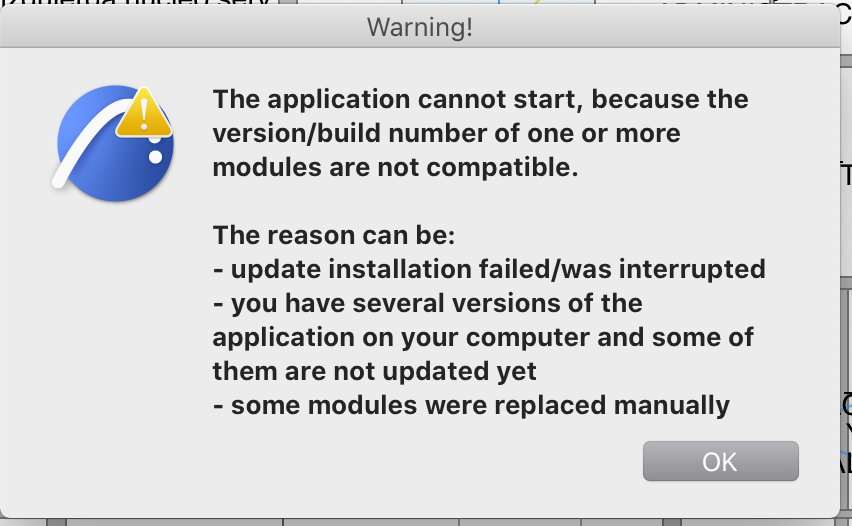Click the OK button
This screenshot has height=526, width=852.
point(720,461)
